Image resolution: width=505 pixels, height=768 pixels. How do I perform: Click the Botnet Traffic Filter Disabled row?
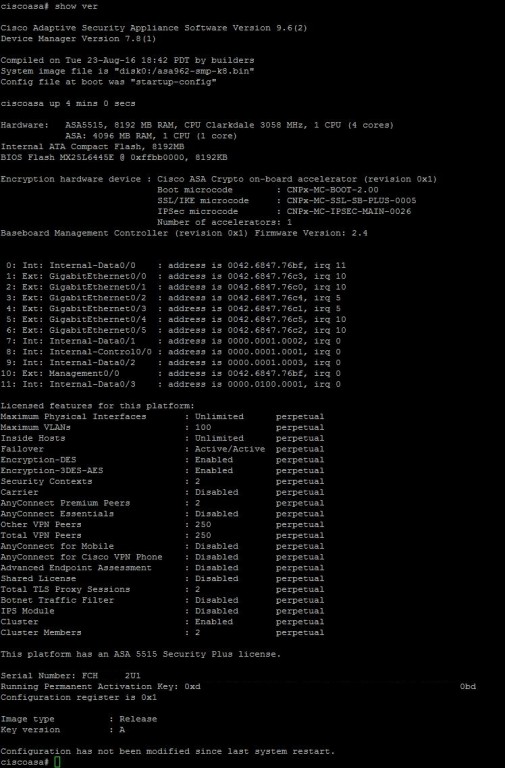click(x=162, y=600)
